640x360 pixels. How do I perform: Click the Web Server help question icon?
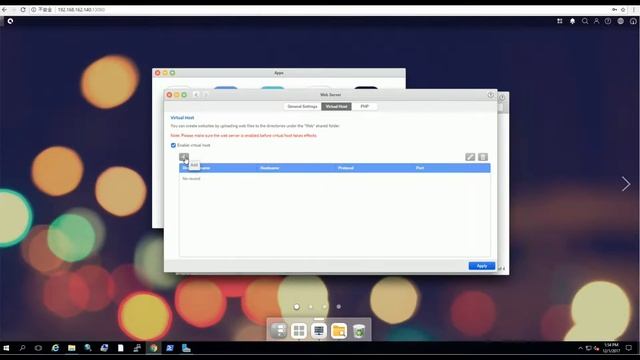pyautogui.click(x=491, y=95)
